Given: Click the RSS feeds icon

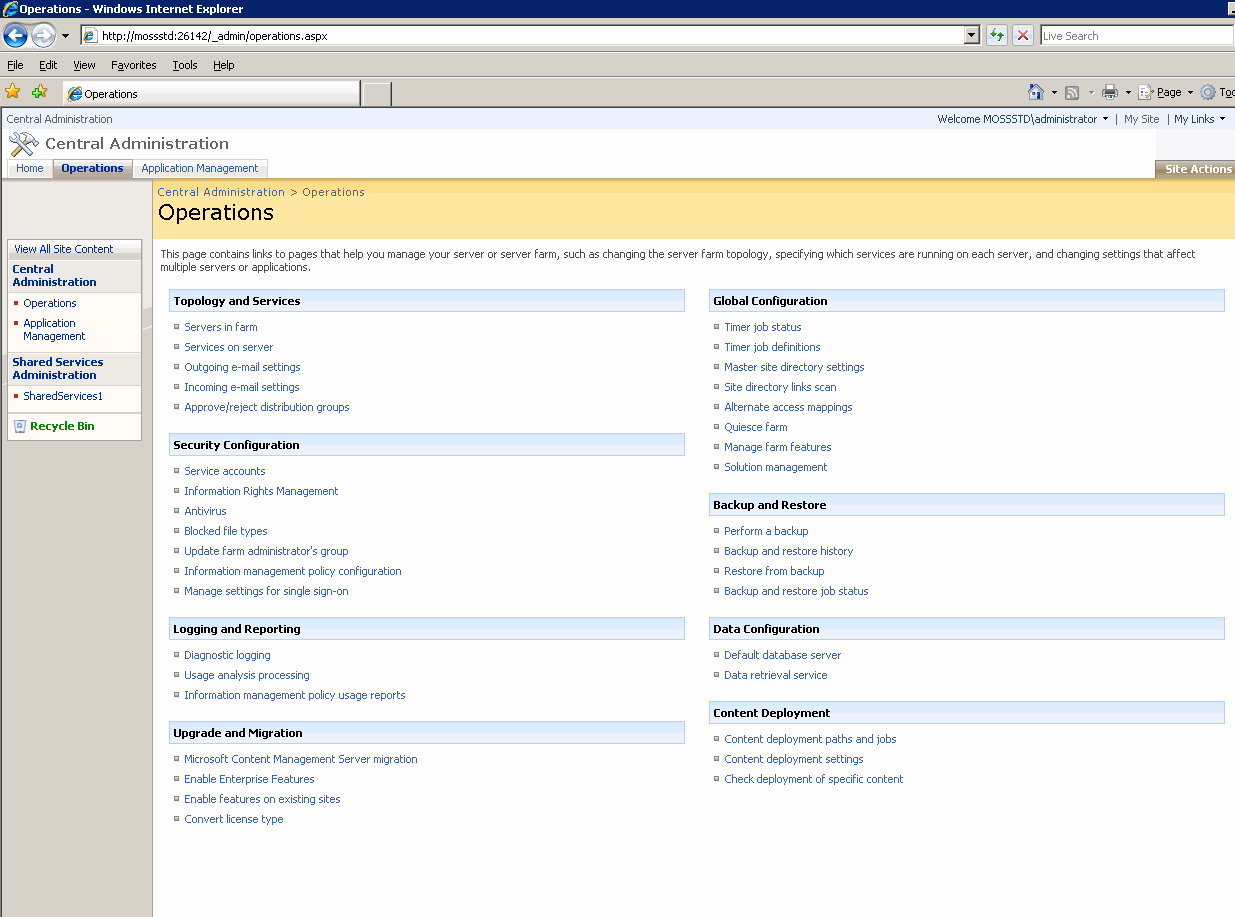Looking at the screenshot, I should 1072,92.
